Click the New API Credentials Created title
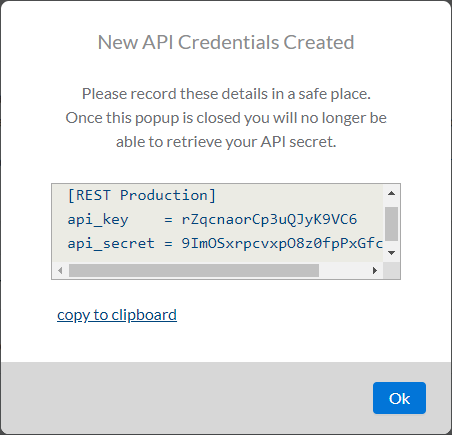Image resolution: width=452 pixels, height=435 pixels. tap(226, 42)
